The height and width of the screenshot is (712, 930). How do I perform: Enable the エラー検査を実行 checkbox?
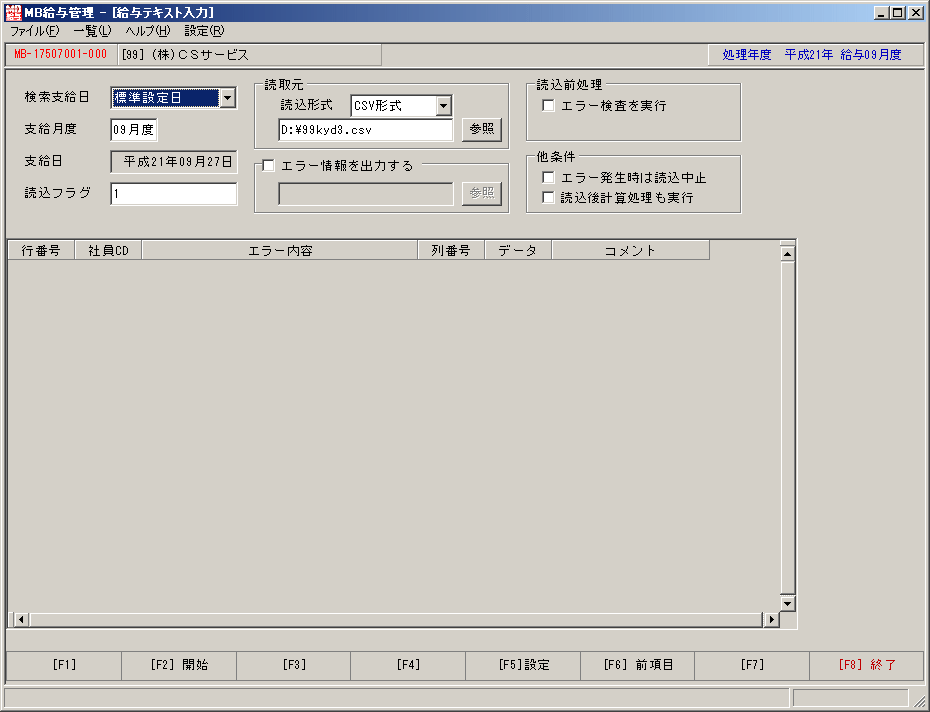pos(549,106)
